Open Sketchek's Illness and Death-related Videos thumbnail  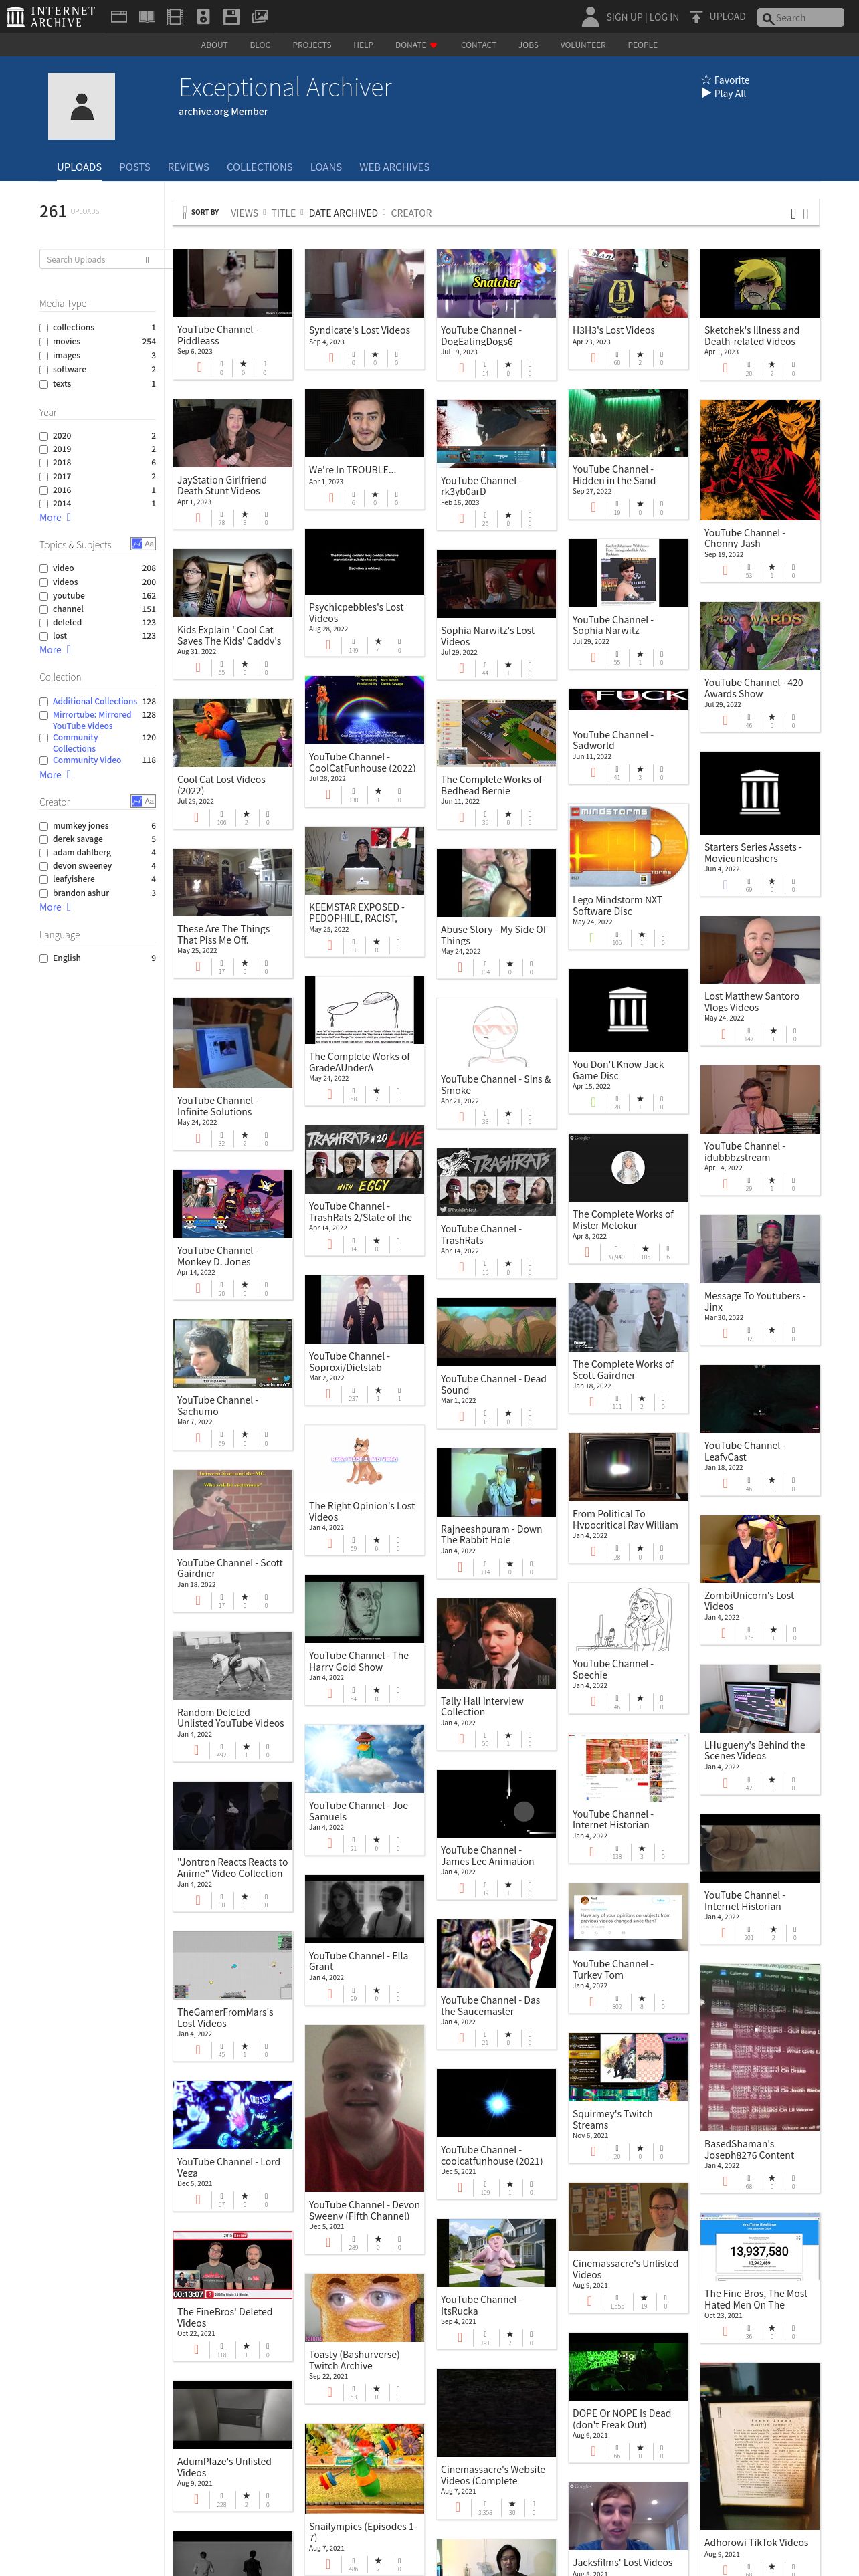pos(759,284)
